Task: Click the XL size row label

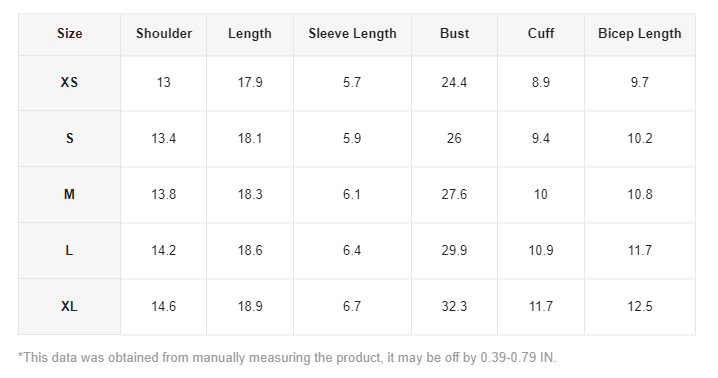Action: 70,307
